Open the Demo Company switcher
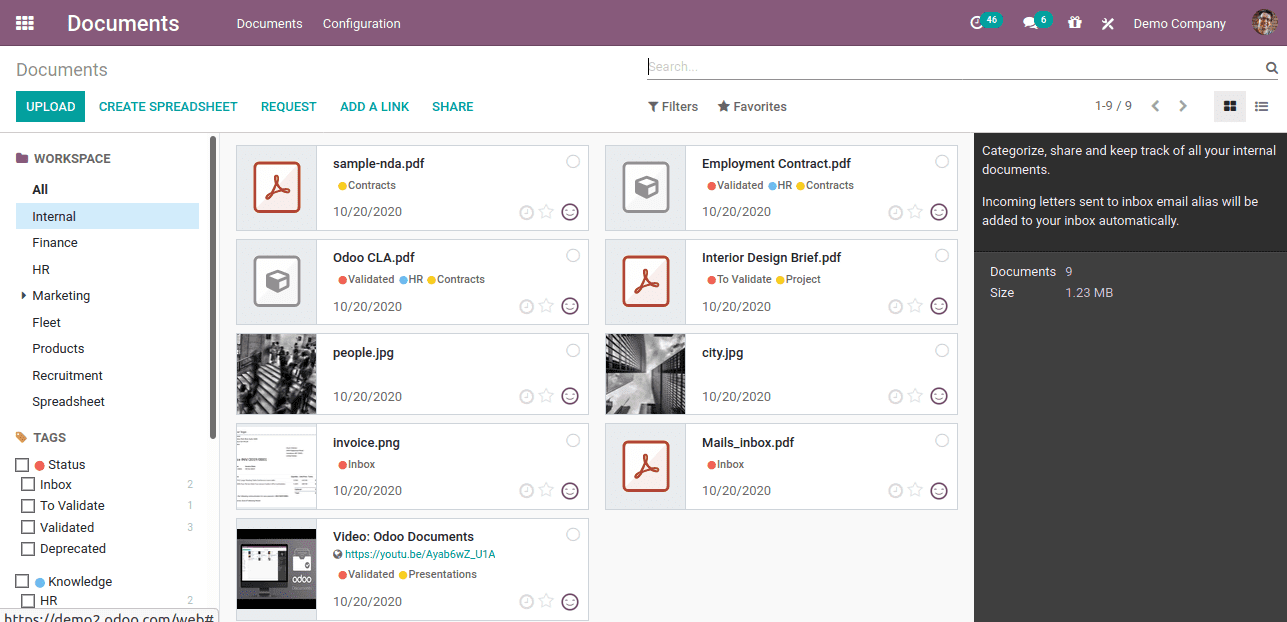The image size is (1287, 622). click(x=1179, y=23)
